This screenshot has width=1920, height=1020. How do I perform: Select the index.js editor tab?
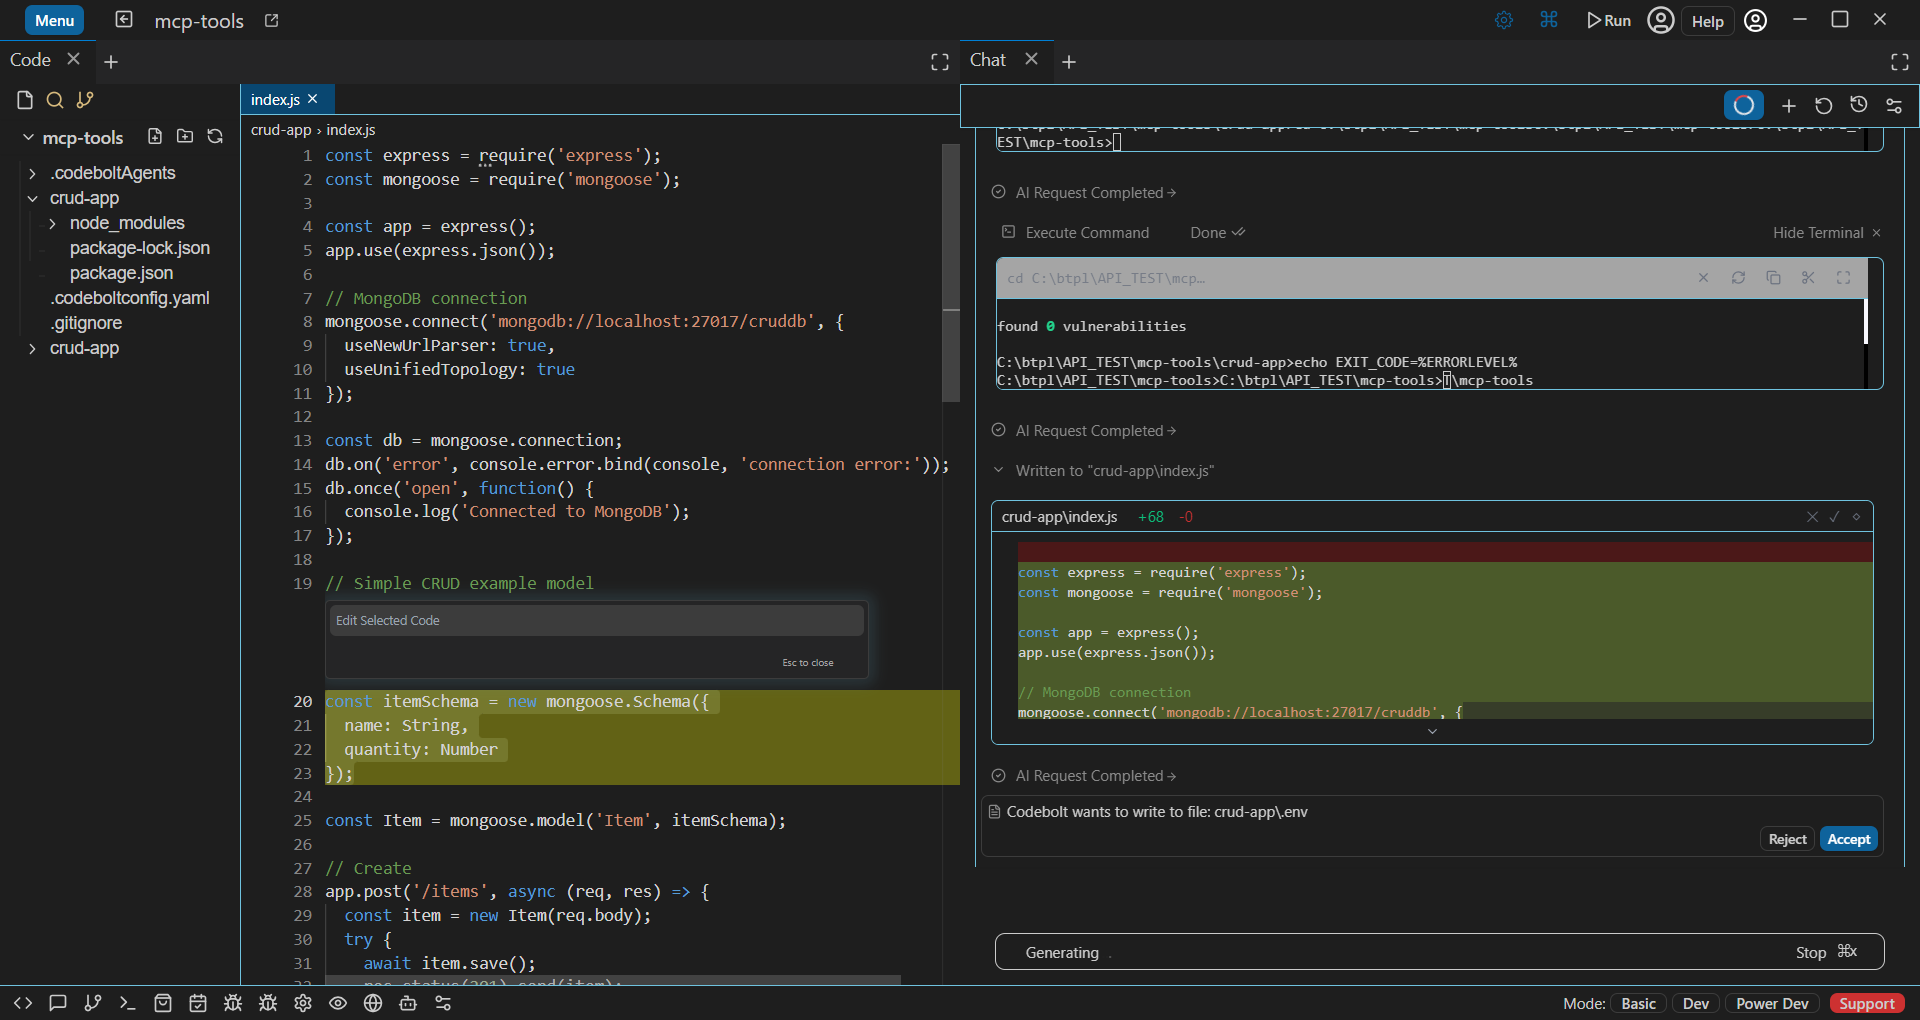pyautogui.click(x=275, y=99)
